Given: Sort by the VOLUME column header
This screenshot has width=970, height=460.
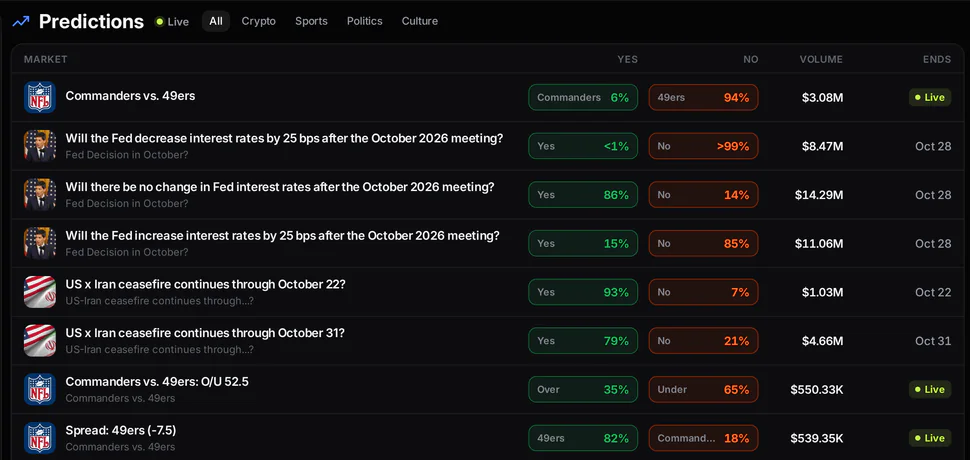Looking at the screenshot, I should (x=821, y=59).
